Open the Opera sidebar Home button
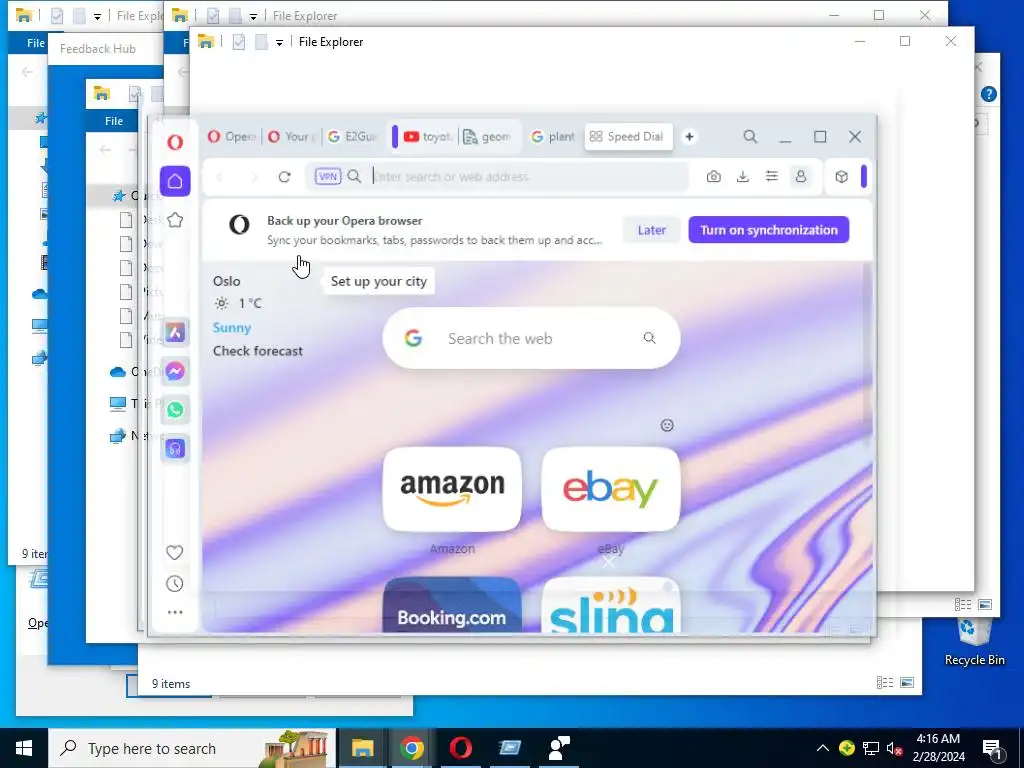 pos(175,181)
